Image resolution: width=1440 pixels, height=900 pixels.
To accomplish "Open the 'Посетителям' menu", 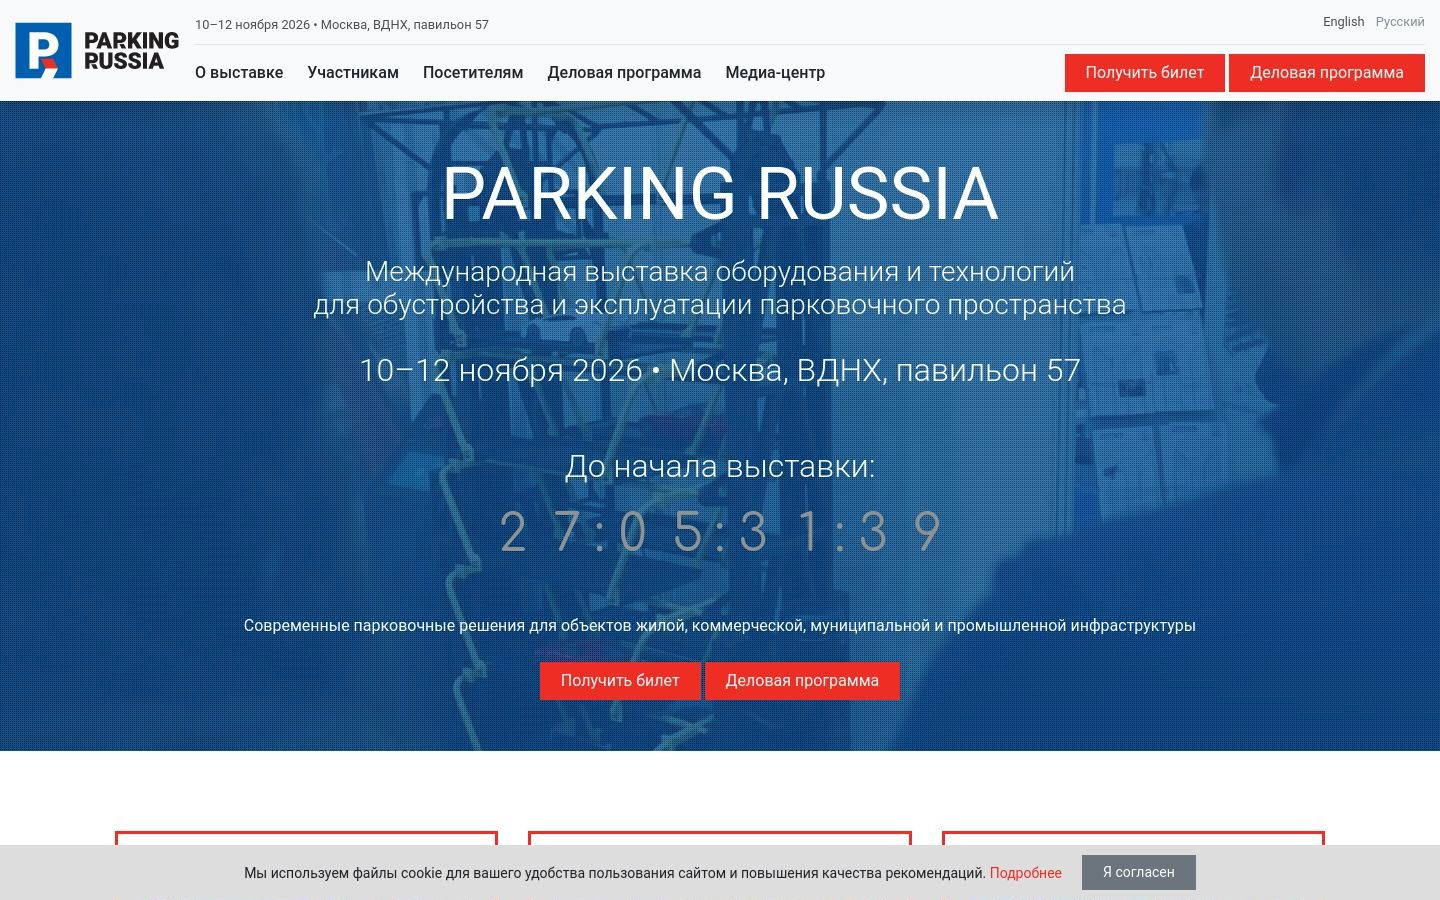I will coord(473,73).
